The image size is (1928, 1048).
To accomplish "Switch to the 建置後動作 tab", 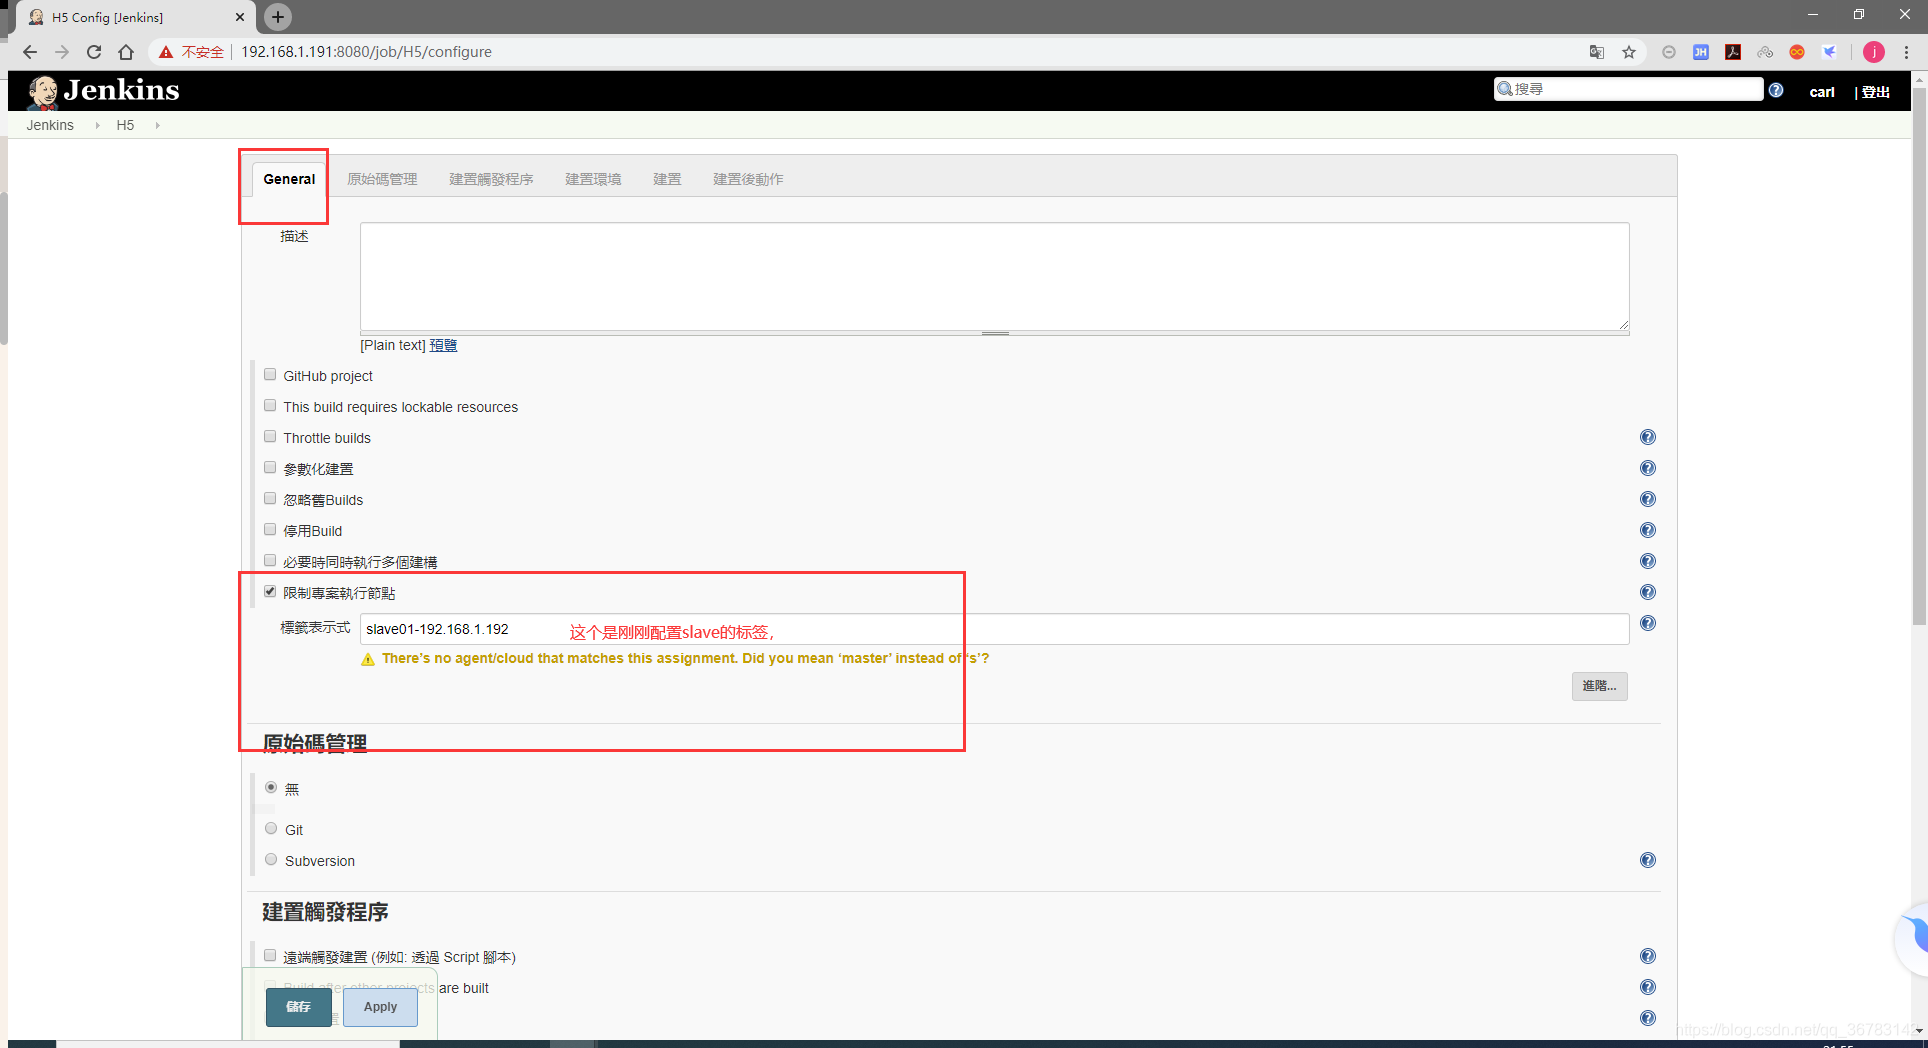I will (x=748, y=179).
